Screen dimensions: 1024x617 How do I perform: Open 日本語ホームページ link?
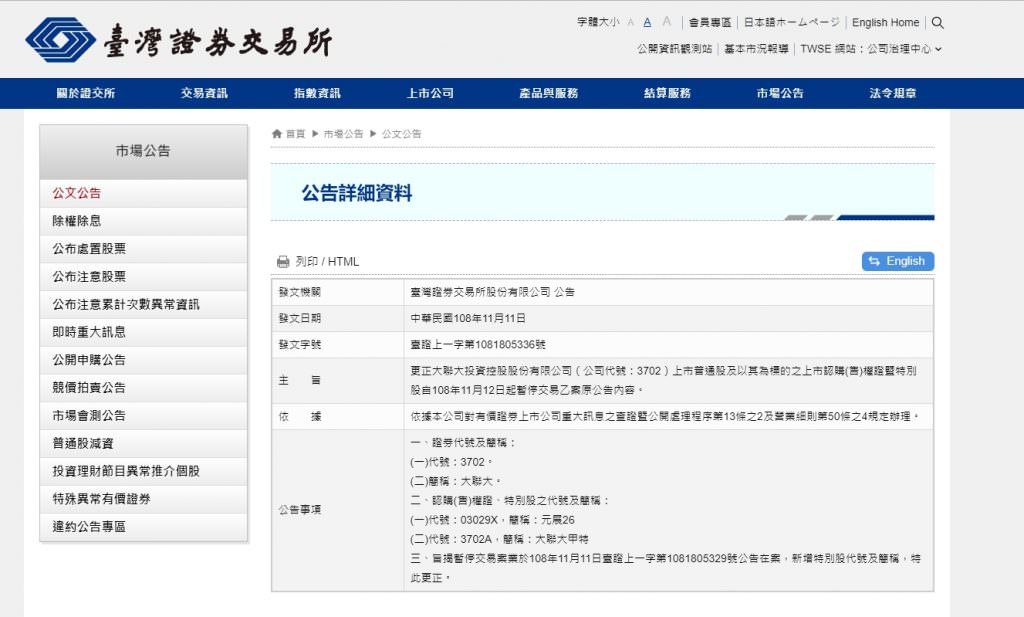pyautogui.click(x=792, y=22)
